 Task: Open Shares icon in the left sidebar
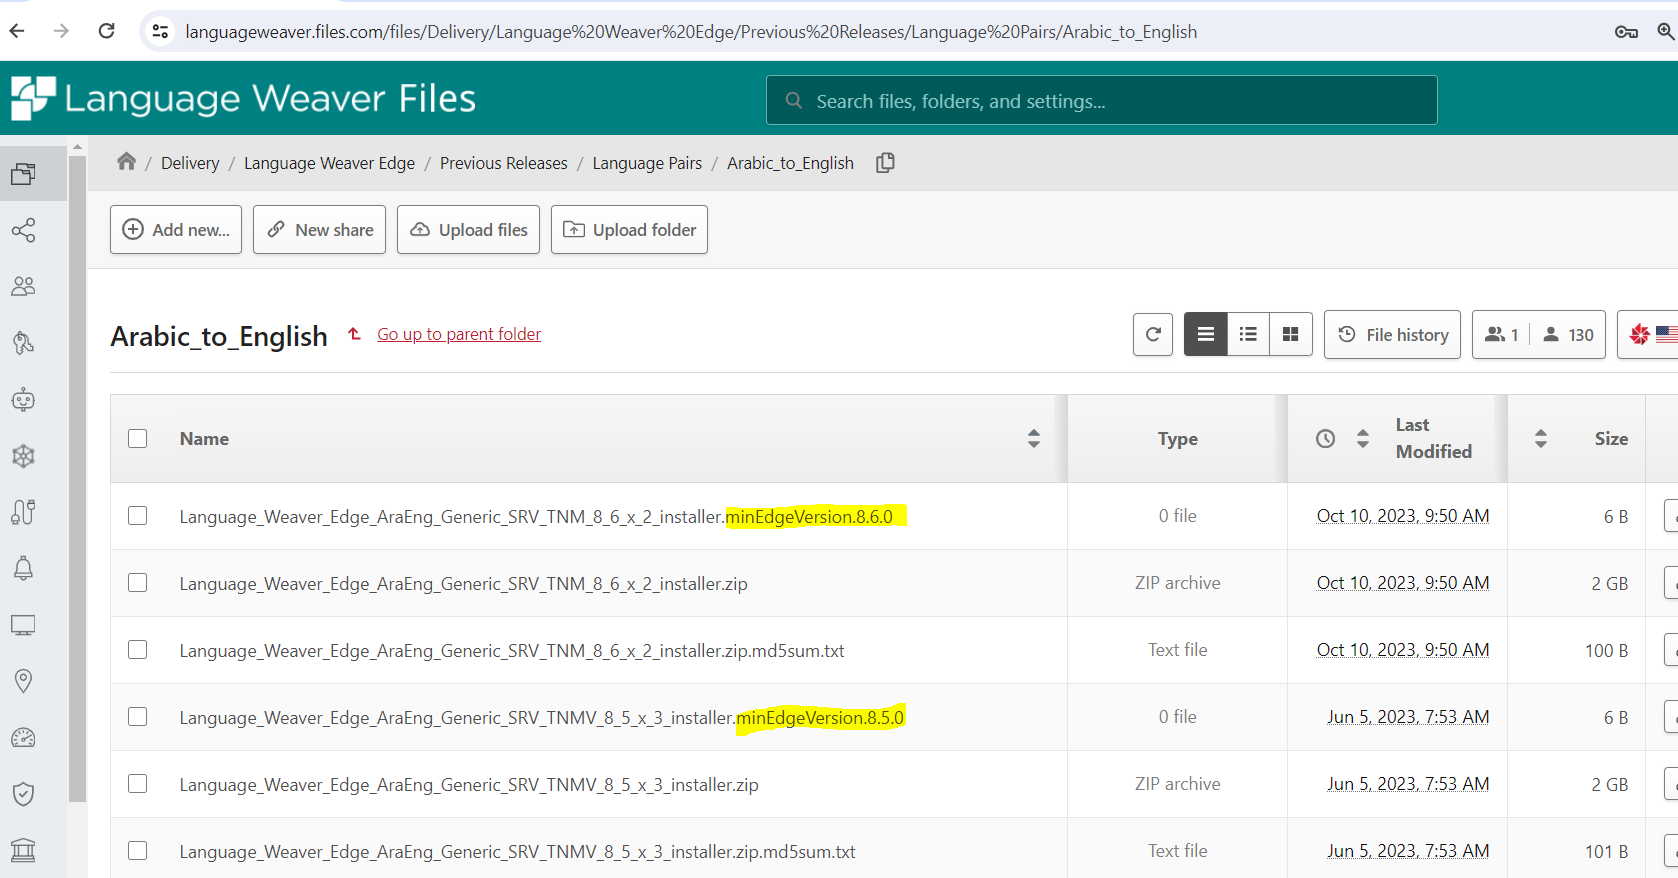(23, 230)
